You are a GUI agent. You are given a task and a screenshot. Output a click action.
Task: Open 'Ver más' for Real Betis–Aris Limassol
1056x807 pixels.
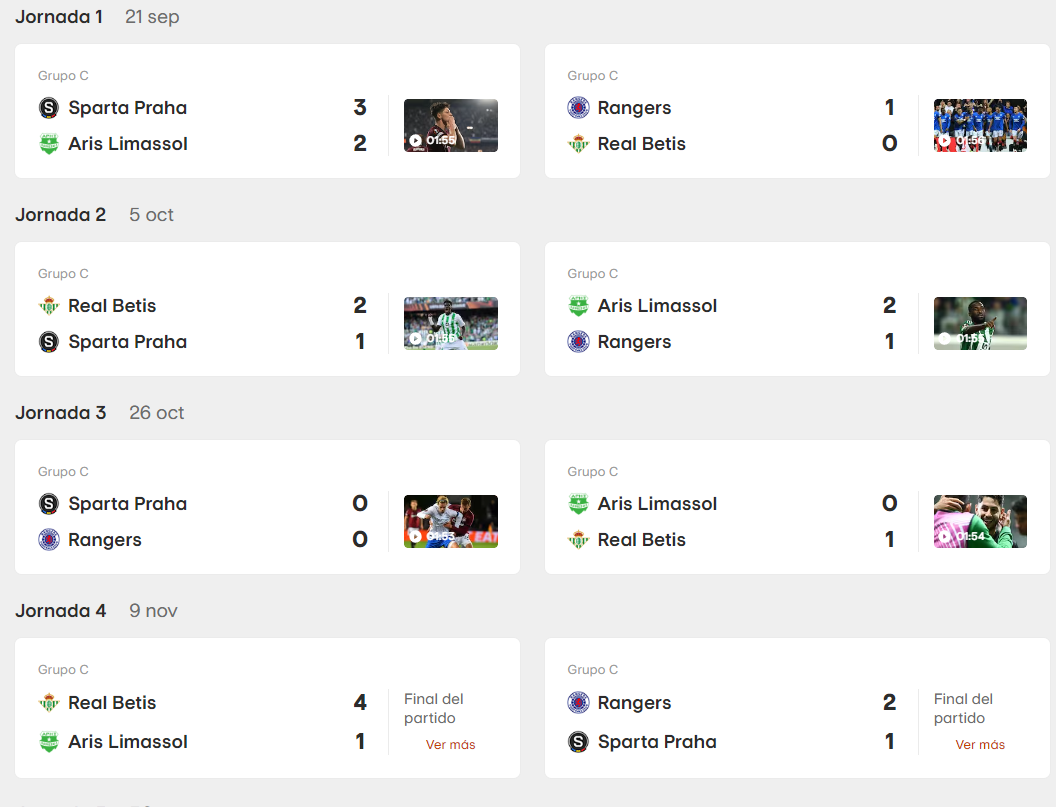click(450, 745)
